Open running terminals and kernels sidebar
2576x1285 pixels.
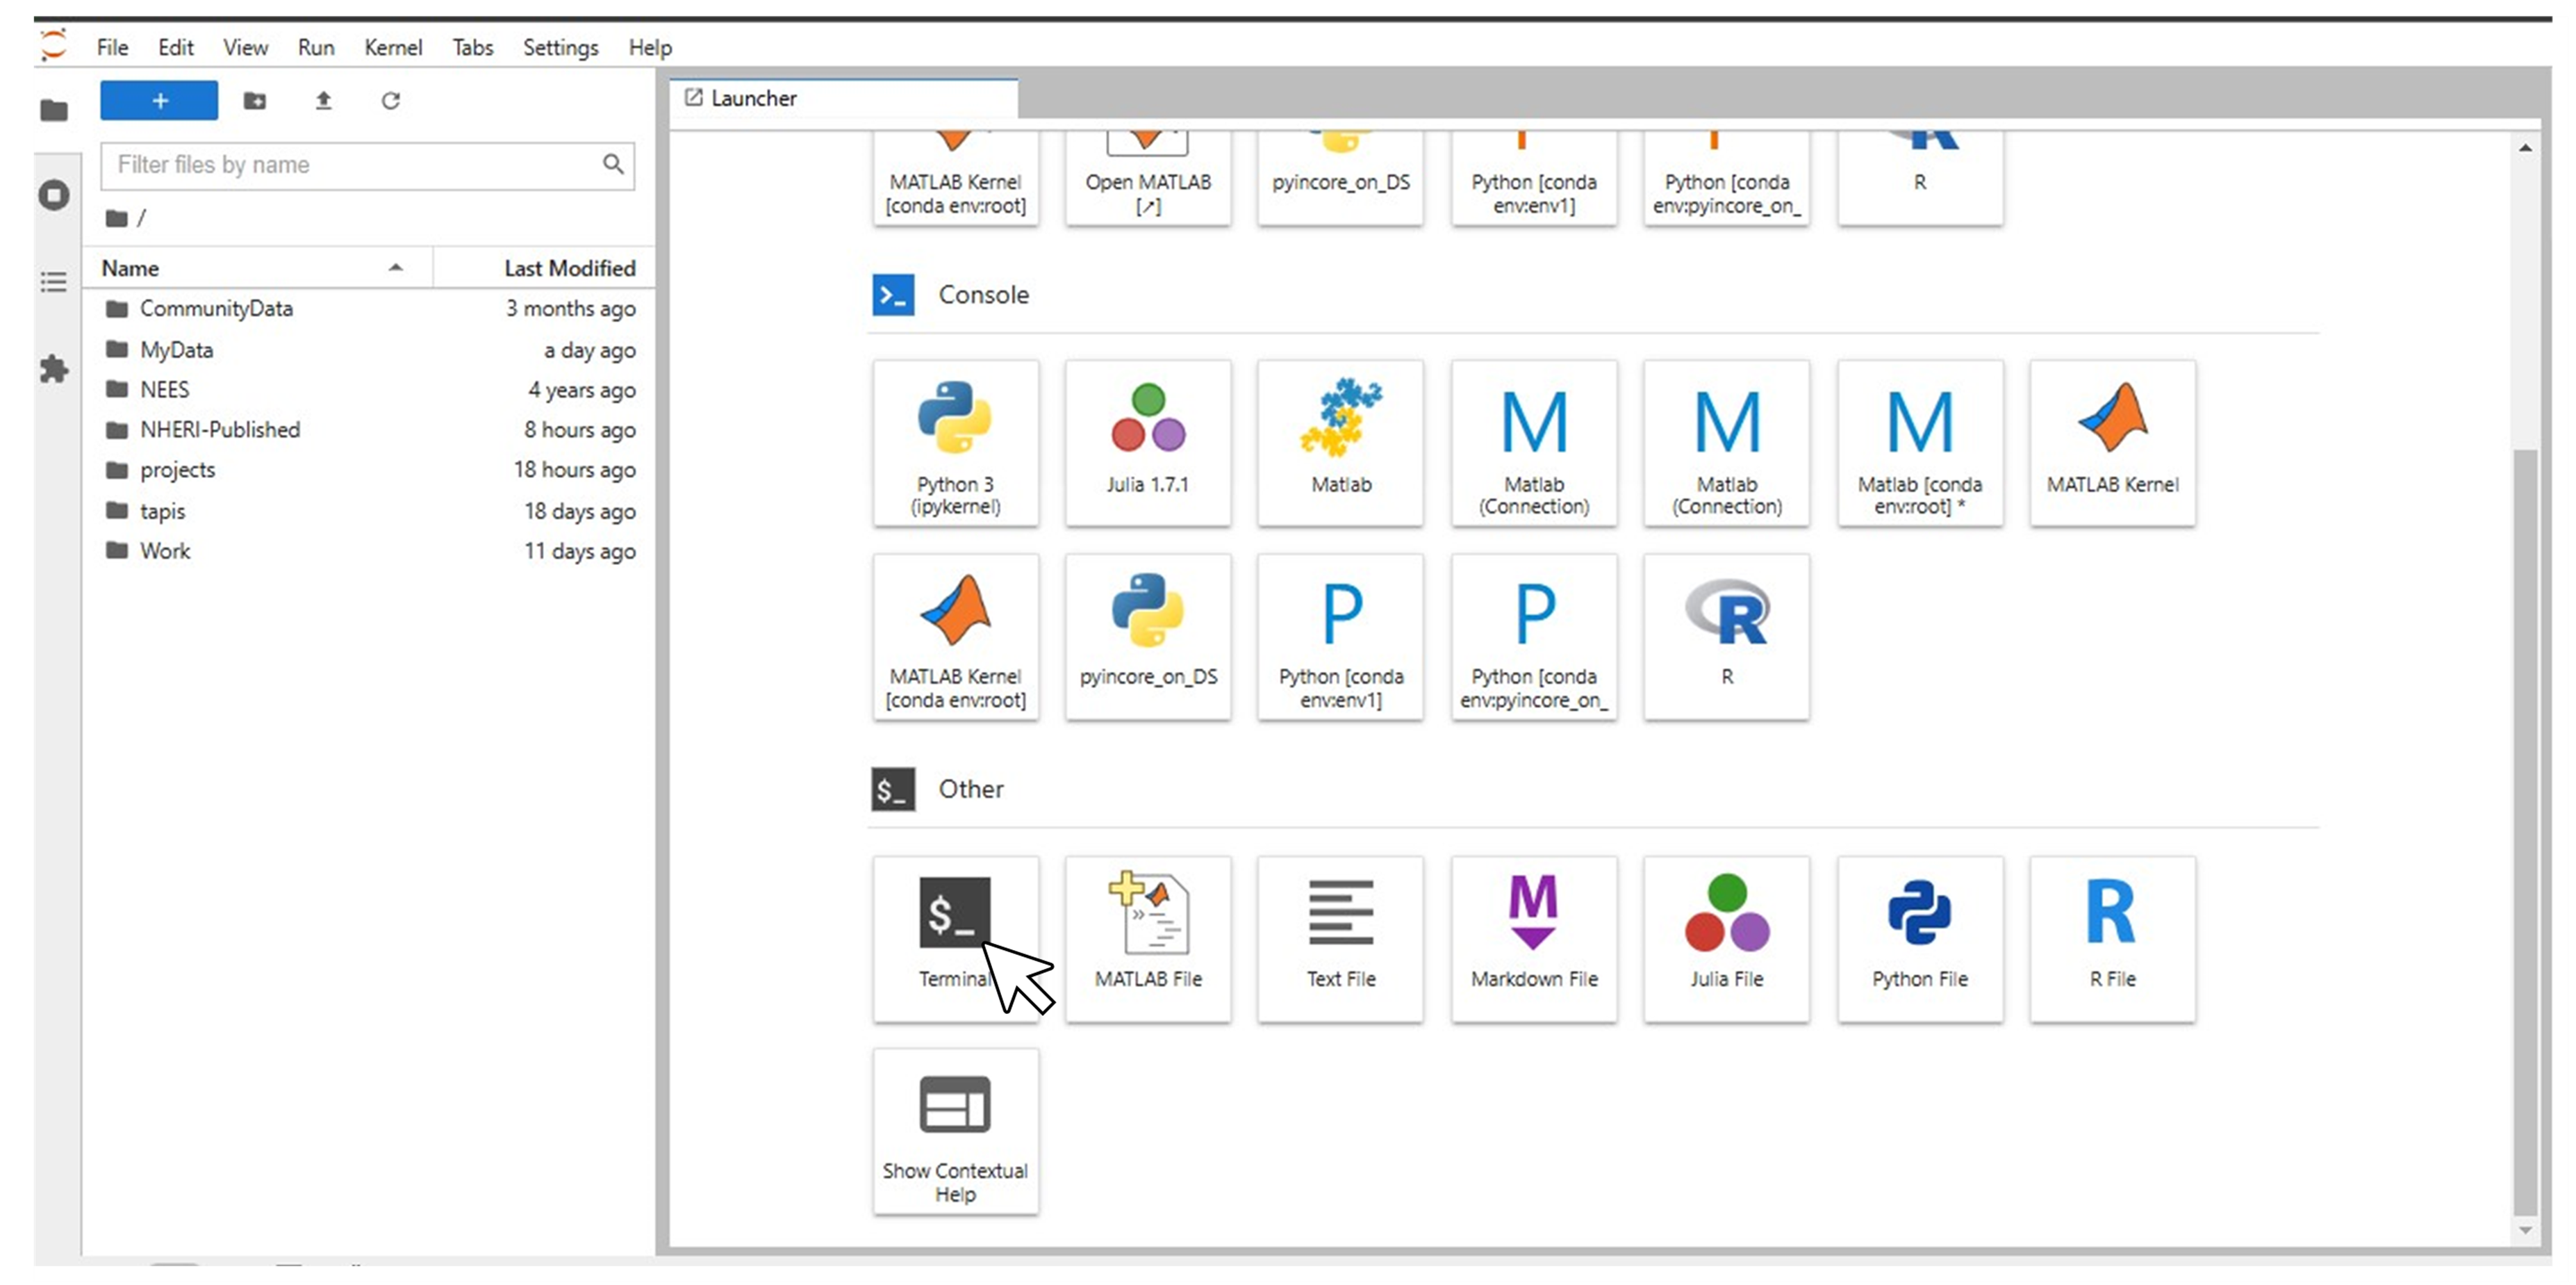(54, 195)
